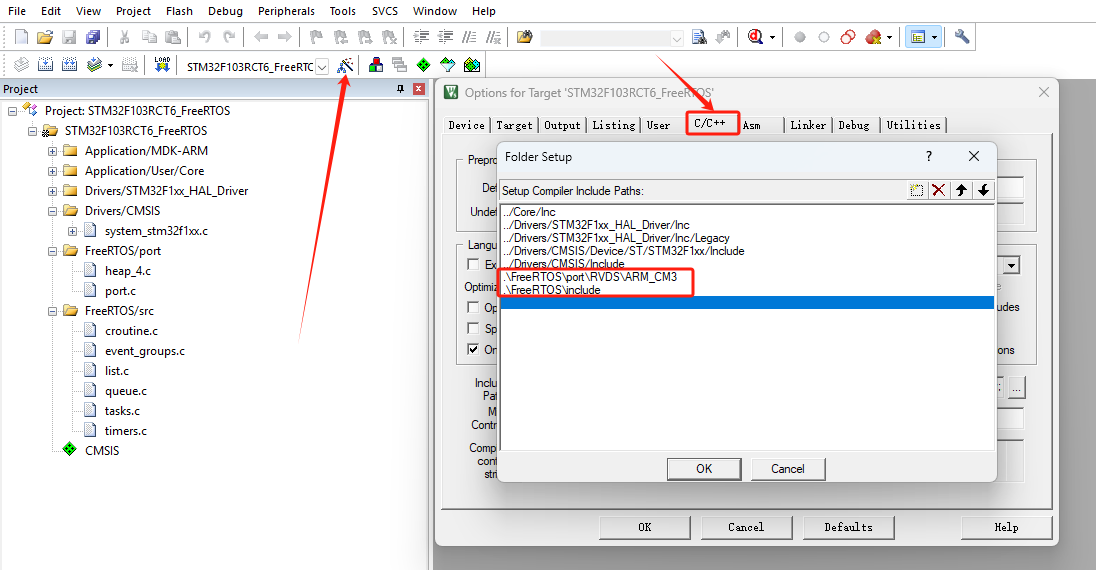This screenshot has width=1096, height=570.
Task: Open Configuration via the wrench icon
Action: (x=962, y=36)
